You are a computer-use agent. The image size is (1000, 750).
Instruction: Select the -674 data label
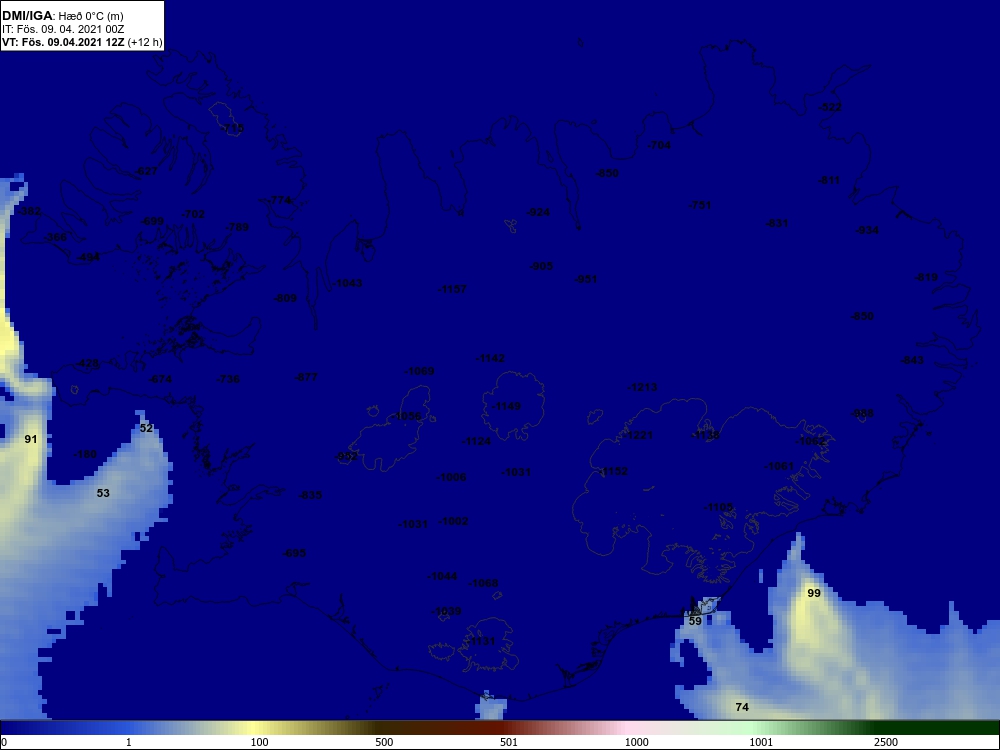point(160,379)
